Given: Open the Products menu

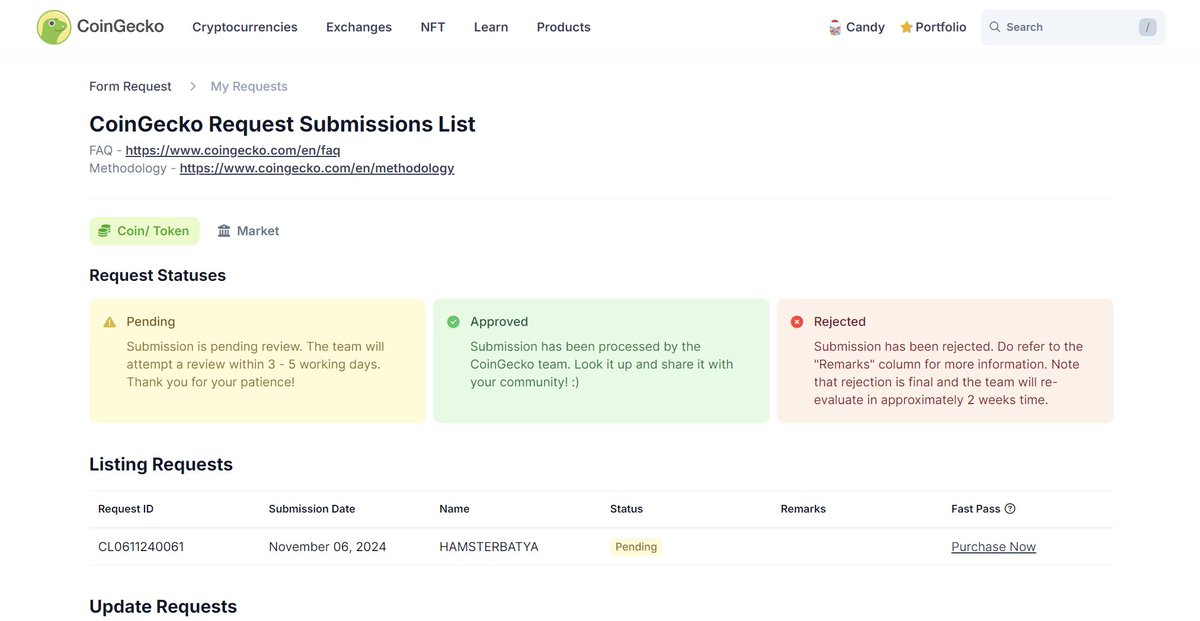Looking at the screenshot, I should (x=564, y=27).
